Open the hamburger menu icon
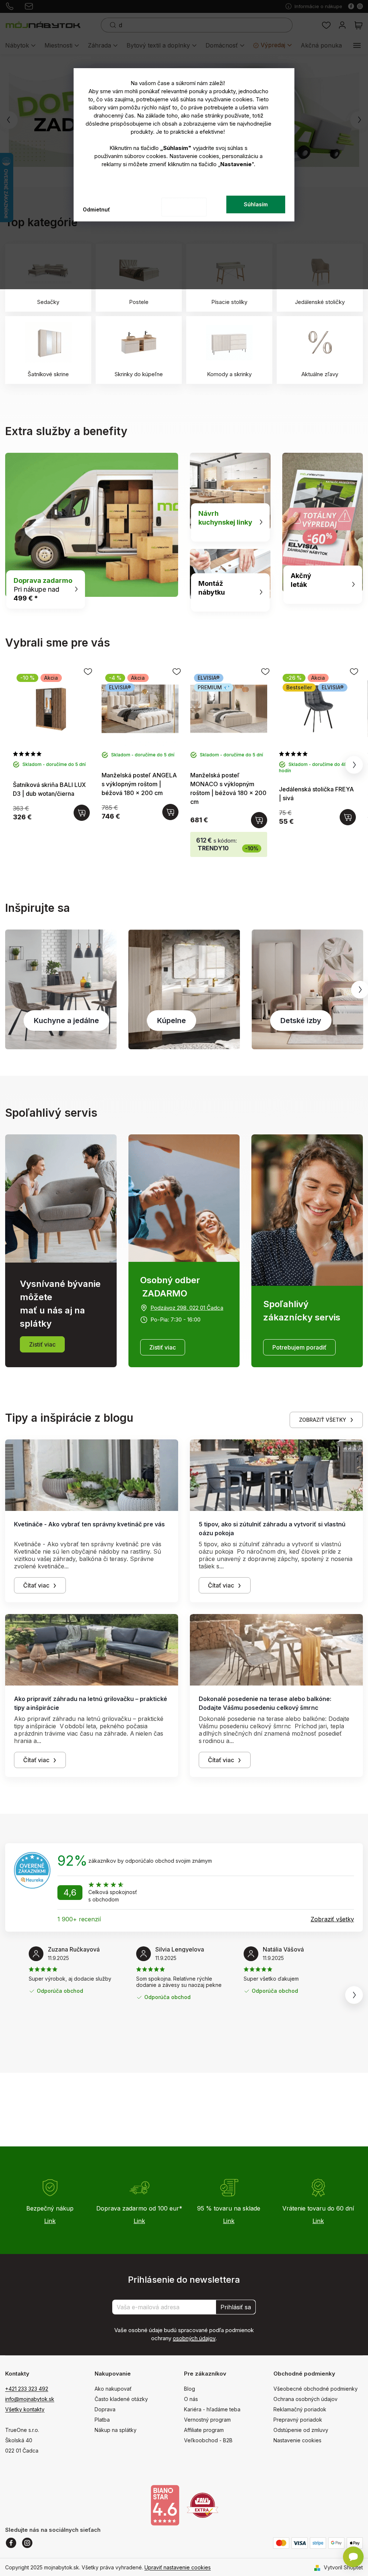368x2576 pixels. pyautogui.click(x=356, y=45)
